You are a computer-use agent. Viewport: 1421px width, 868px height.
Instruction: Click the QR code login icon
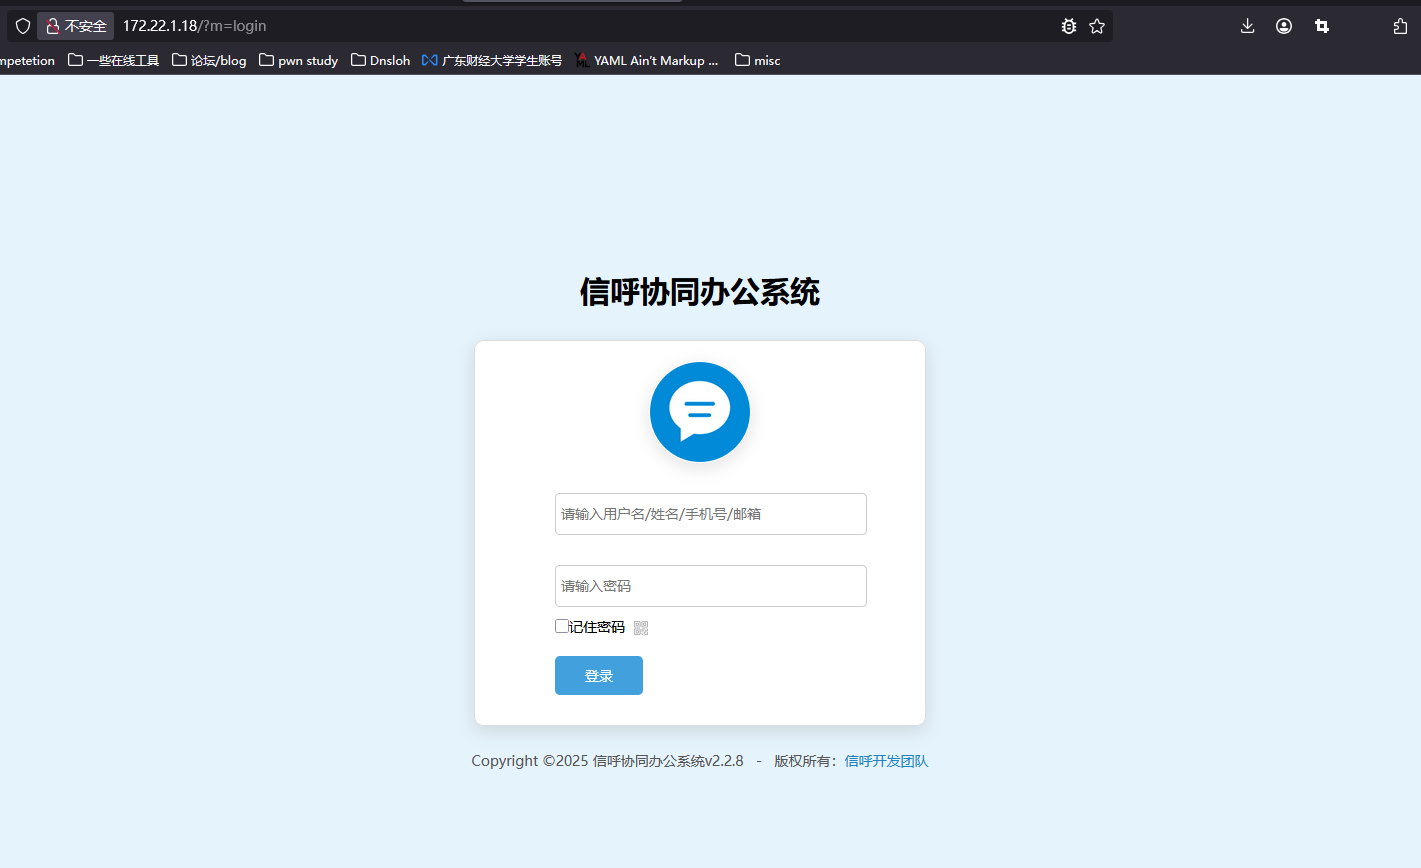pyautogui.click(x=641, y=628)
